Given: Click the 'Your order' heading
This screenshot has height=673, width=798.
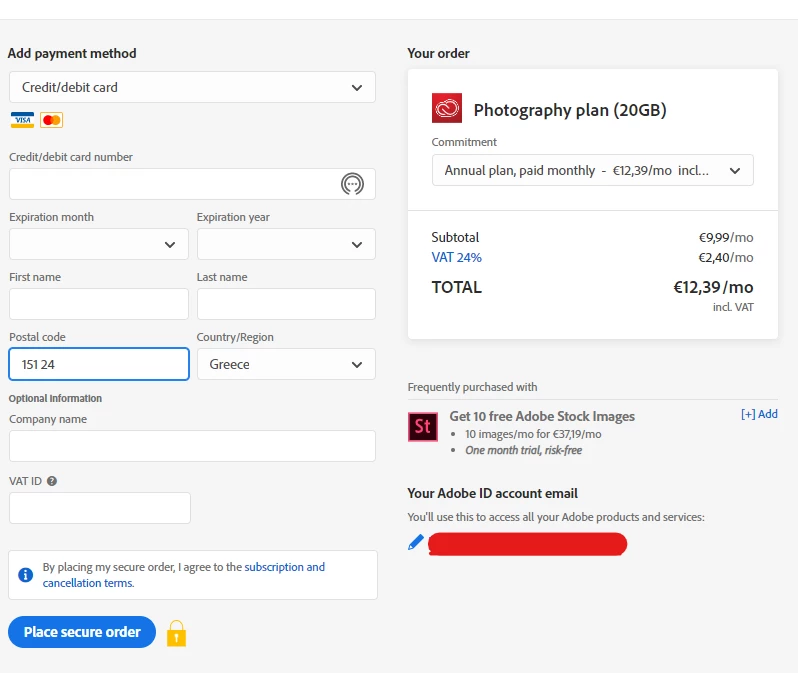Looking at the screenshot, I should point(438,53).
